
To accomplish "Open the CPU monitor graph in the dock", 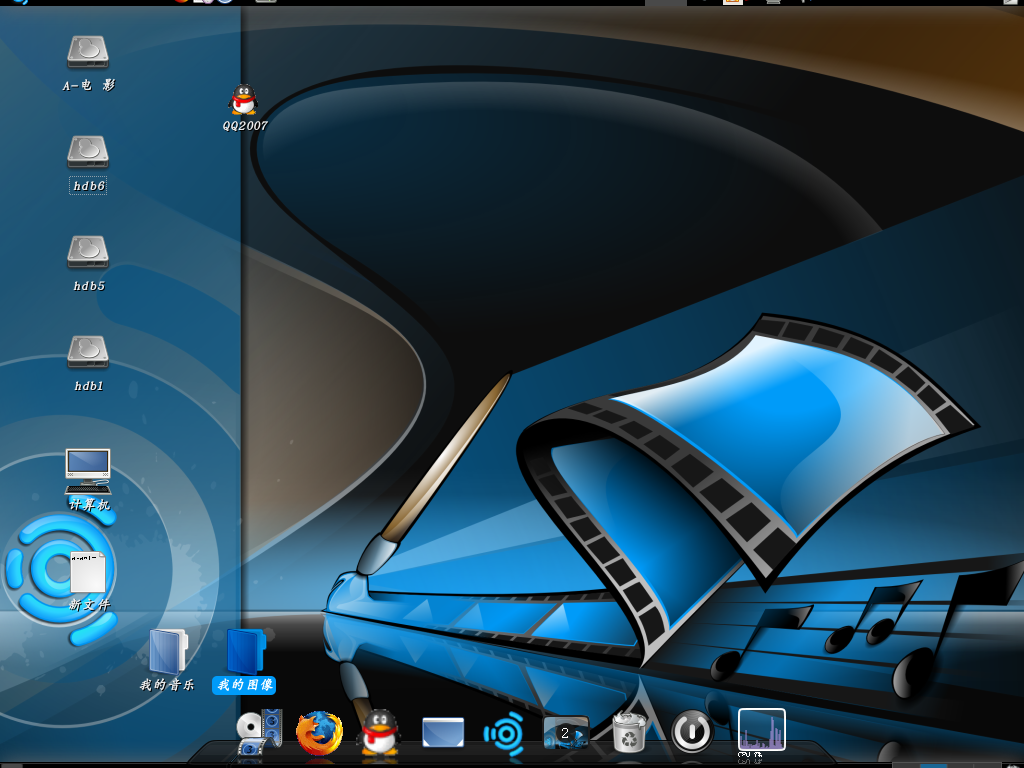I will [761, 729].
